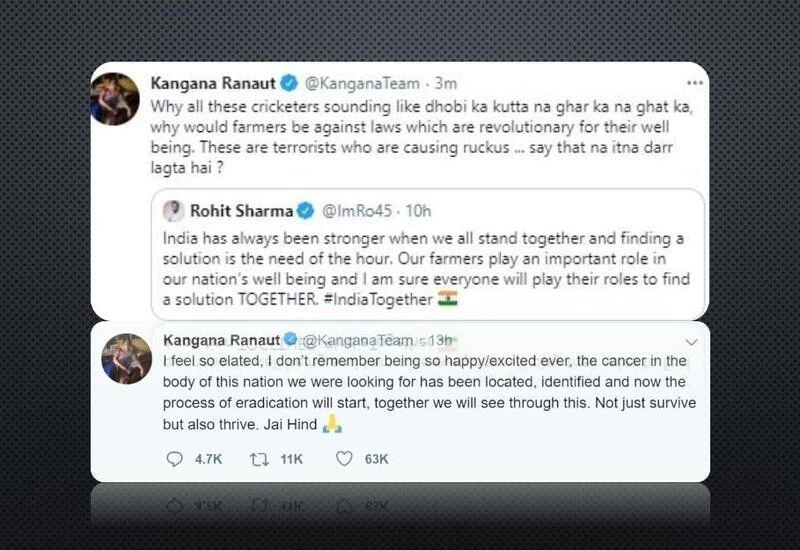Click the reply icon showing 4.7K
This screenshot has width=800, height=550.
coord(176,459)
